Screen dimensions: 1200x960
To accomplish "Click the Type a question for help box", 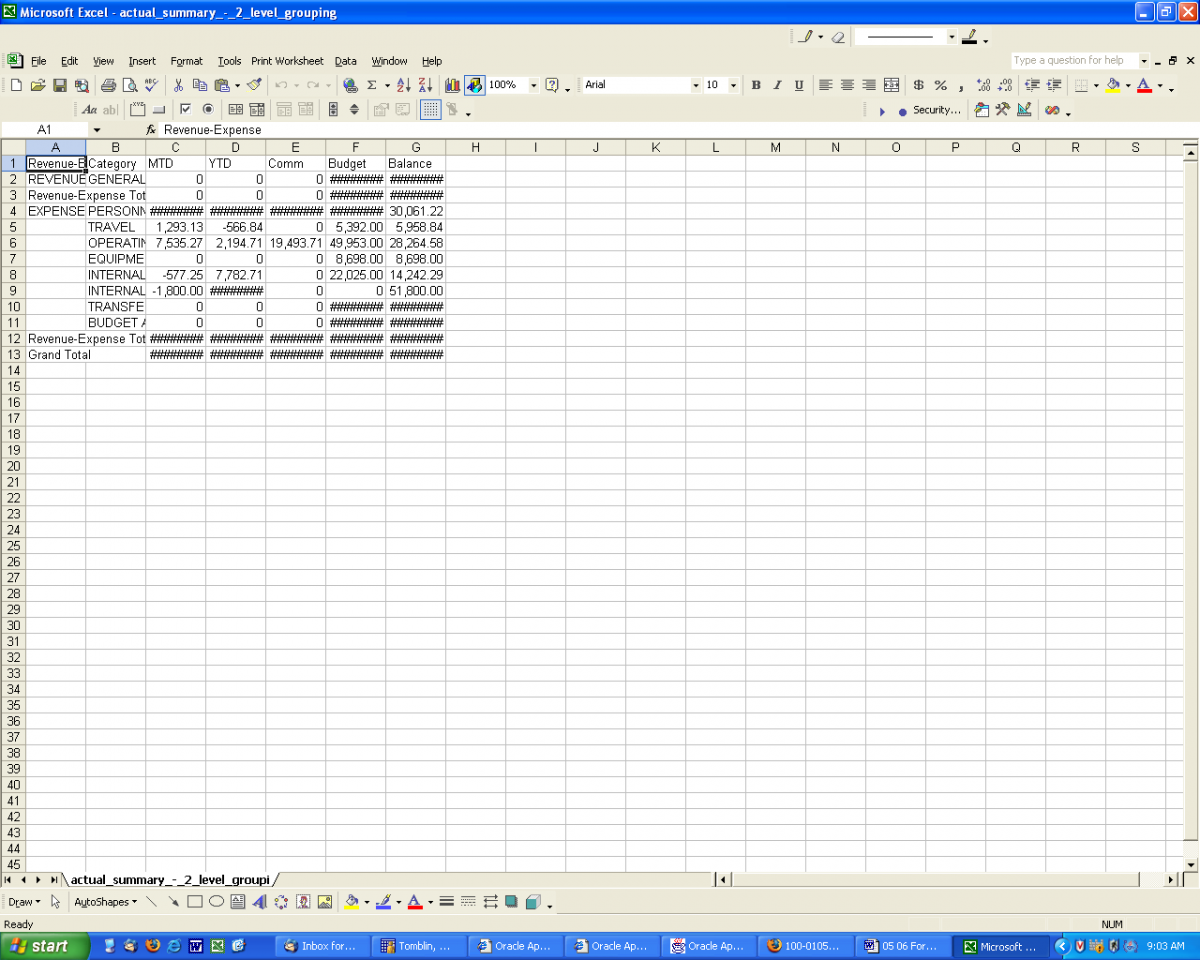I will click(x=1073, y=61).
